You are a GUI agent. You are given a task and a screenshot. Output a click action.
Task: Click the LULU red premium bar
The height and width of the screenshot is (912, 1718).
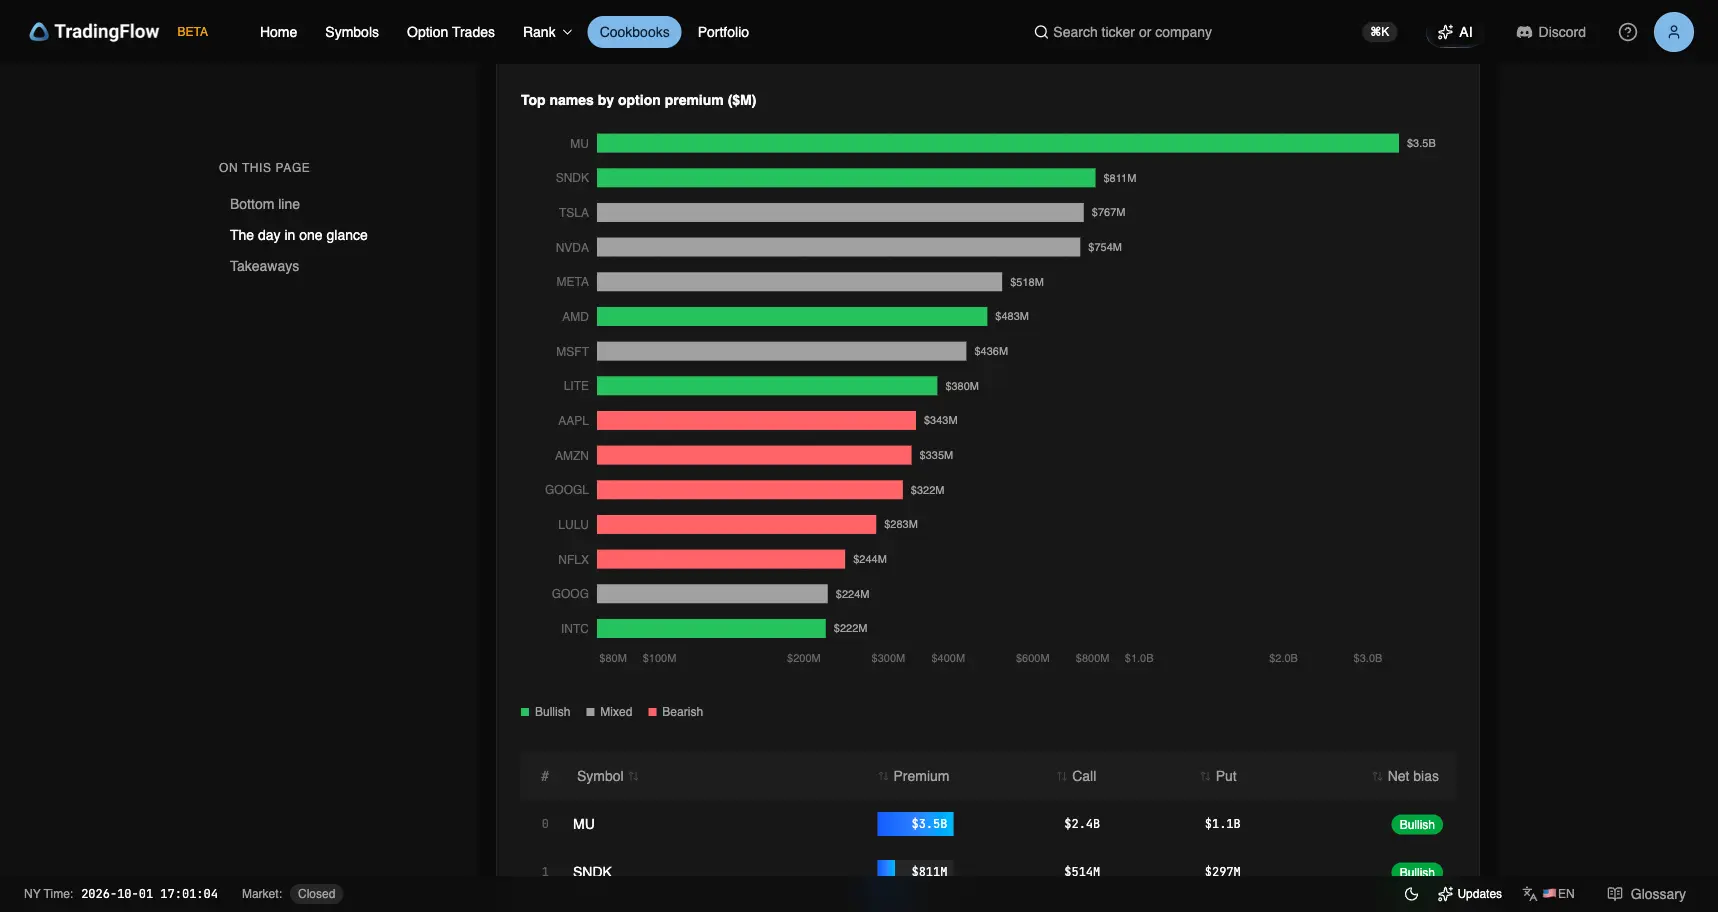pos(736,524)
